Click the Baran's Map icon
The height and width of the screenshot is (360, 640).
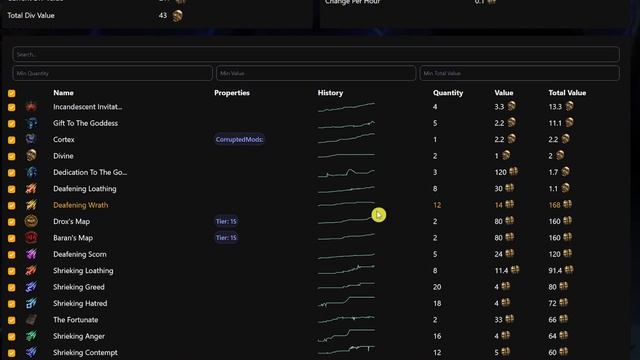[x=31, y=238]
